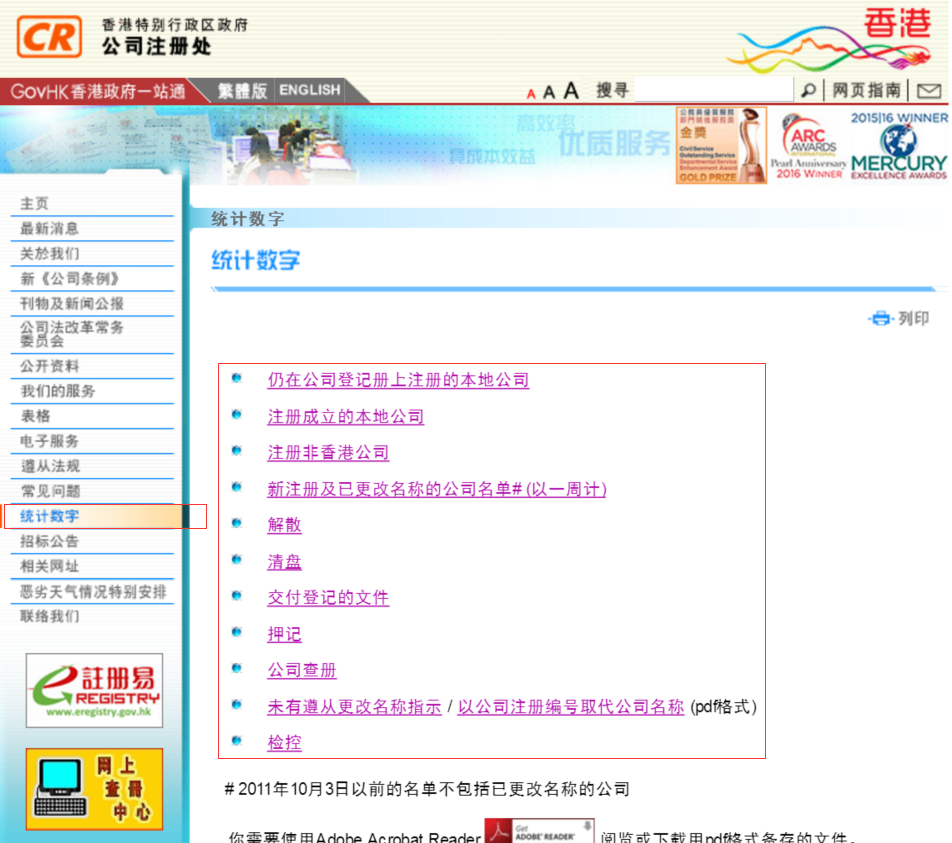Viewport: 952px width, 843px height.
Task: Open the email contact envelope icon
Action: pos(929,90)
